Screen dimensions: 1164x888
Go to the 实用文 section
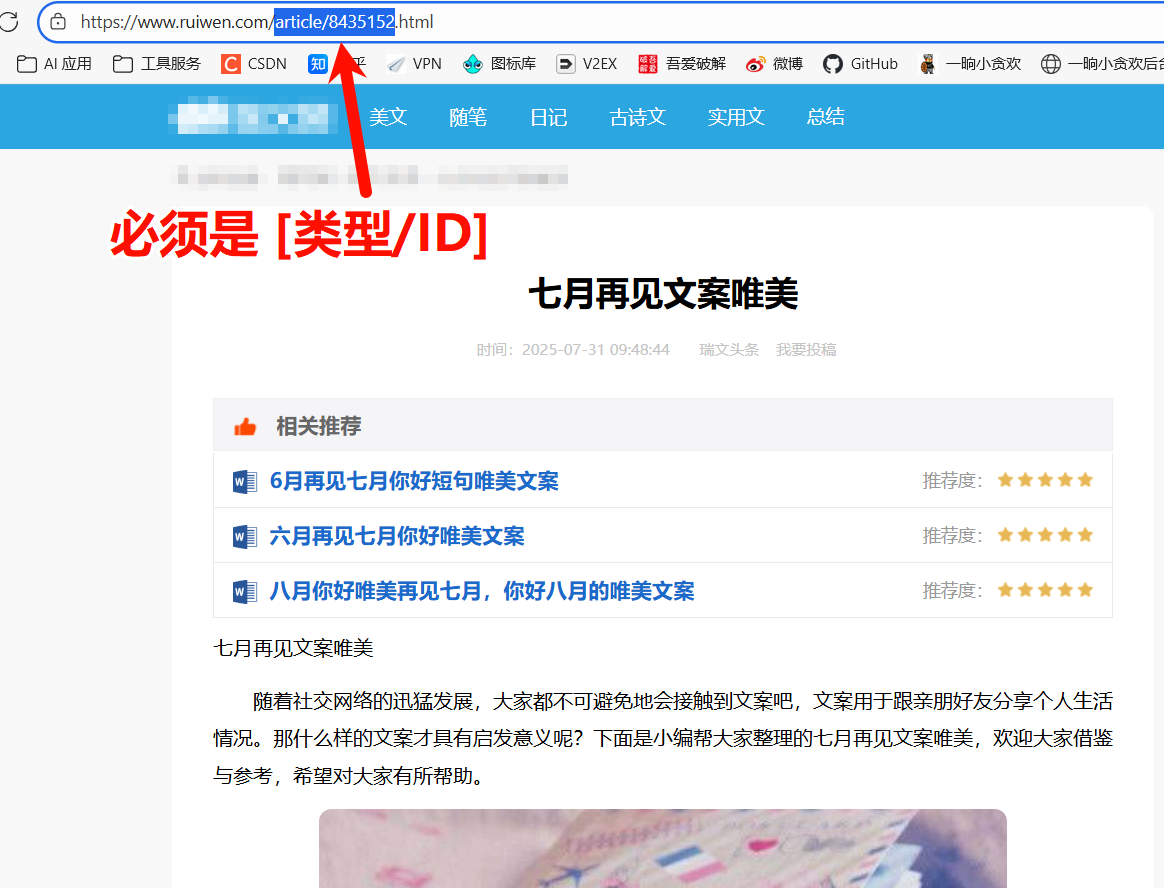pos(736,117)
